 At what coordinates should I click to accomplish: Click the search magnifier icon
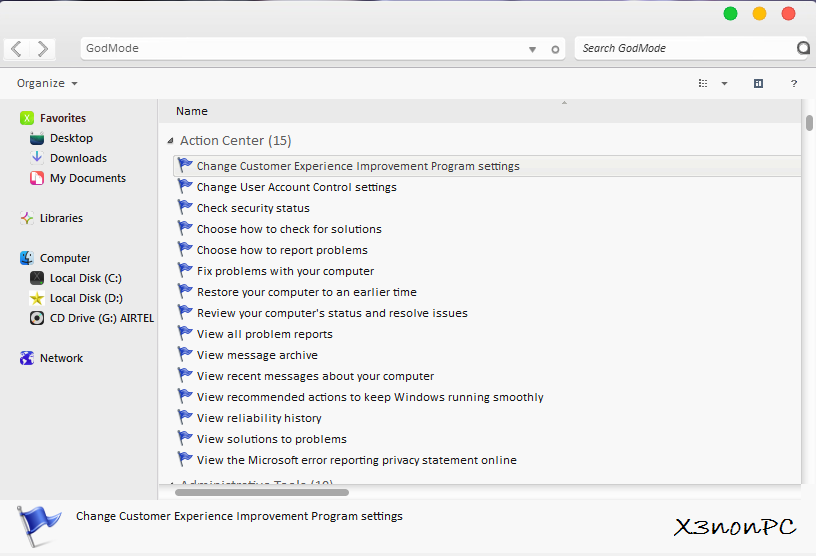click(804, 48)
